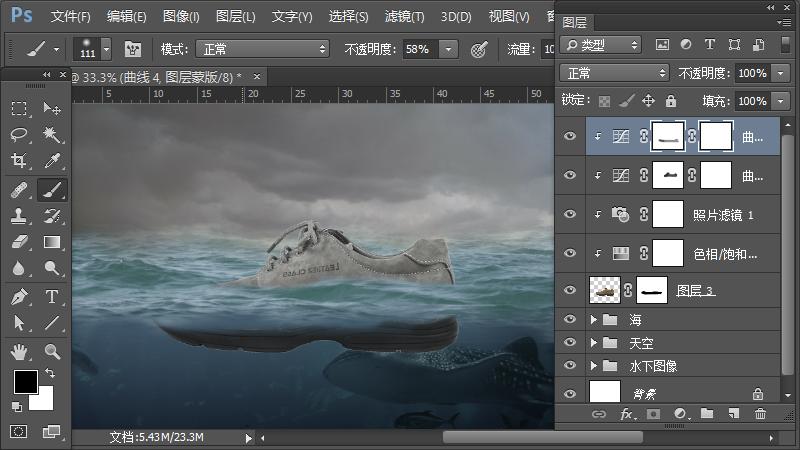This screenshot has height=450, width=800.
Task: Open the 编辑(E) menu
Action: 126,16
